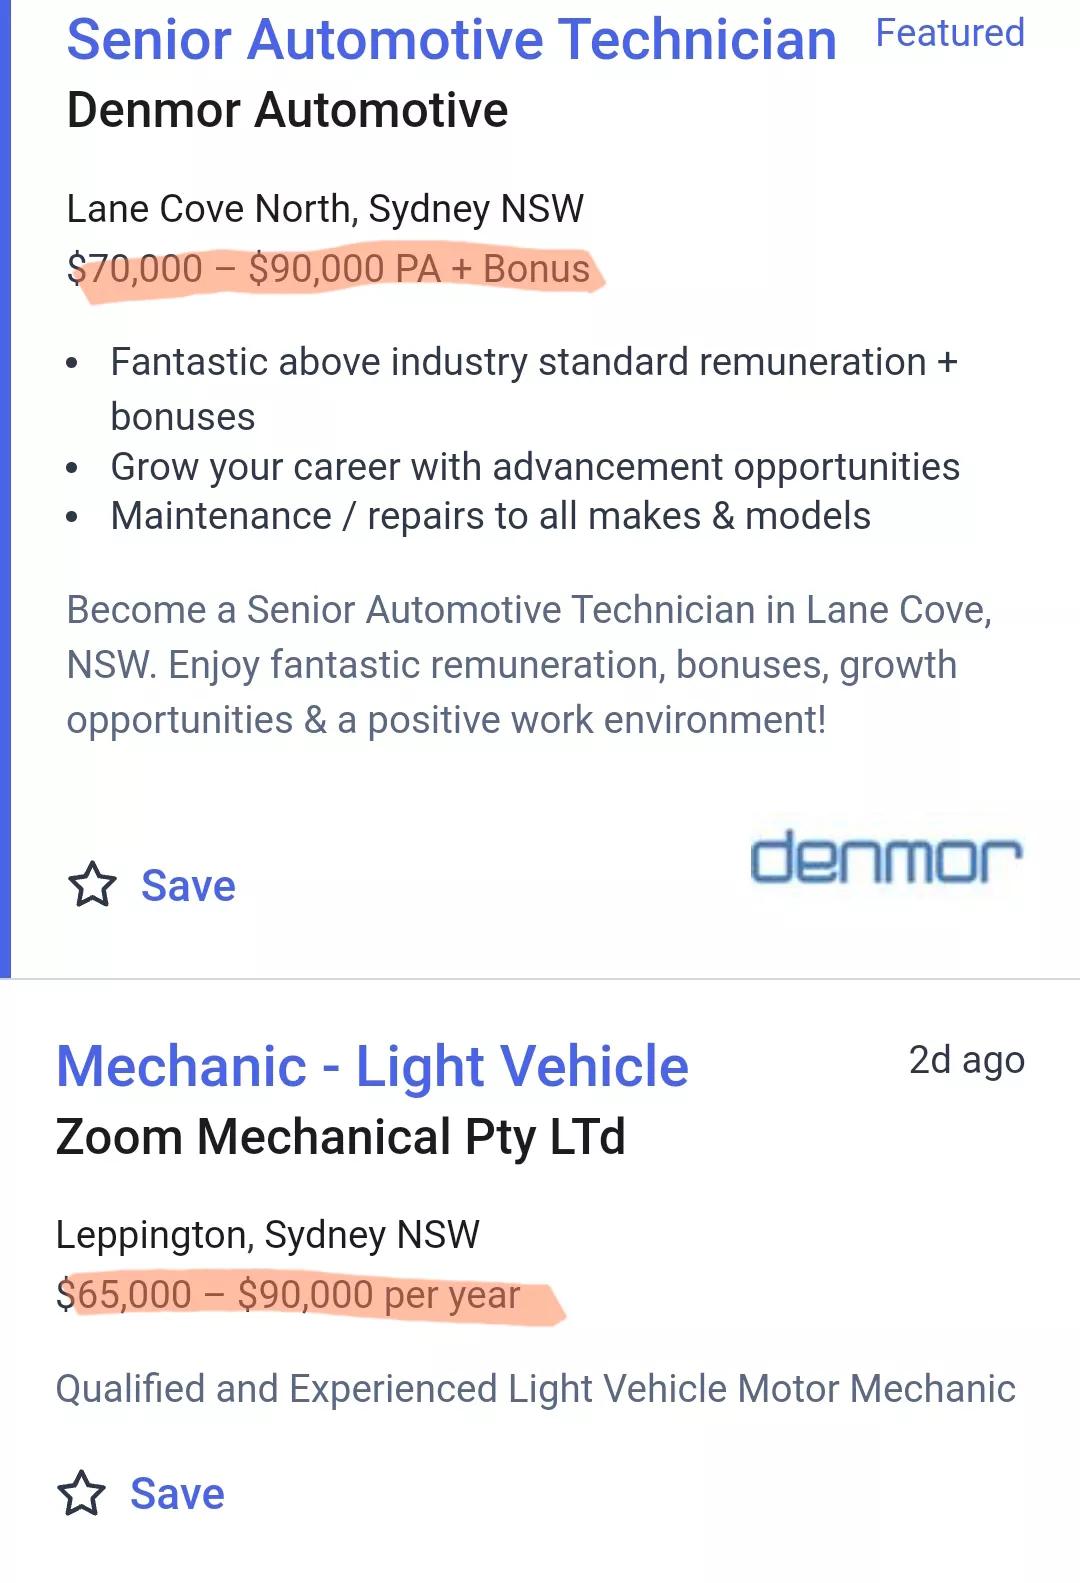
Task: Click the above industry standard remuneration bullet
Action: [x=533, y=362]
